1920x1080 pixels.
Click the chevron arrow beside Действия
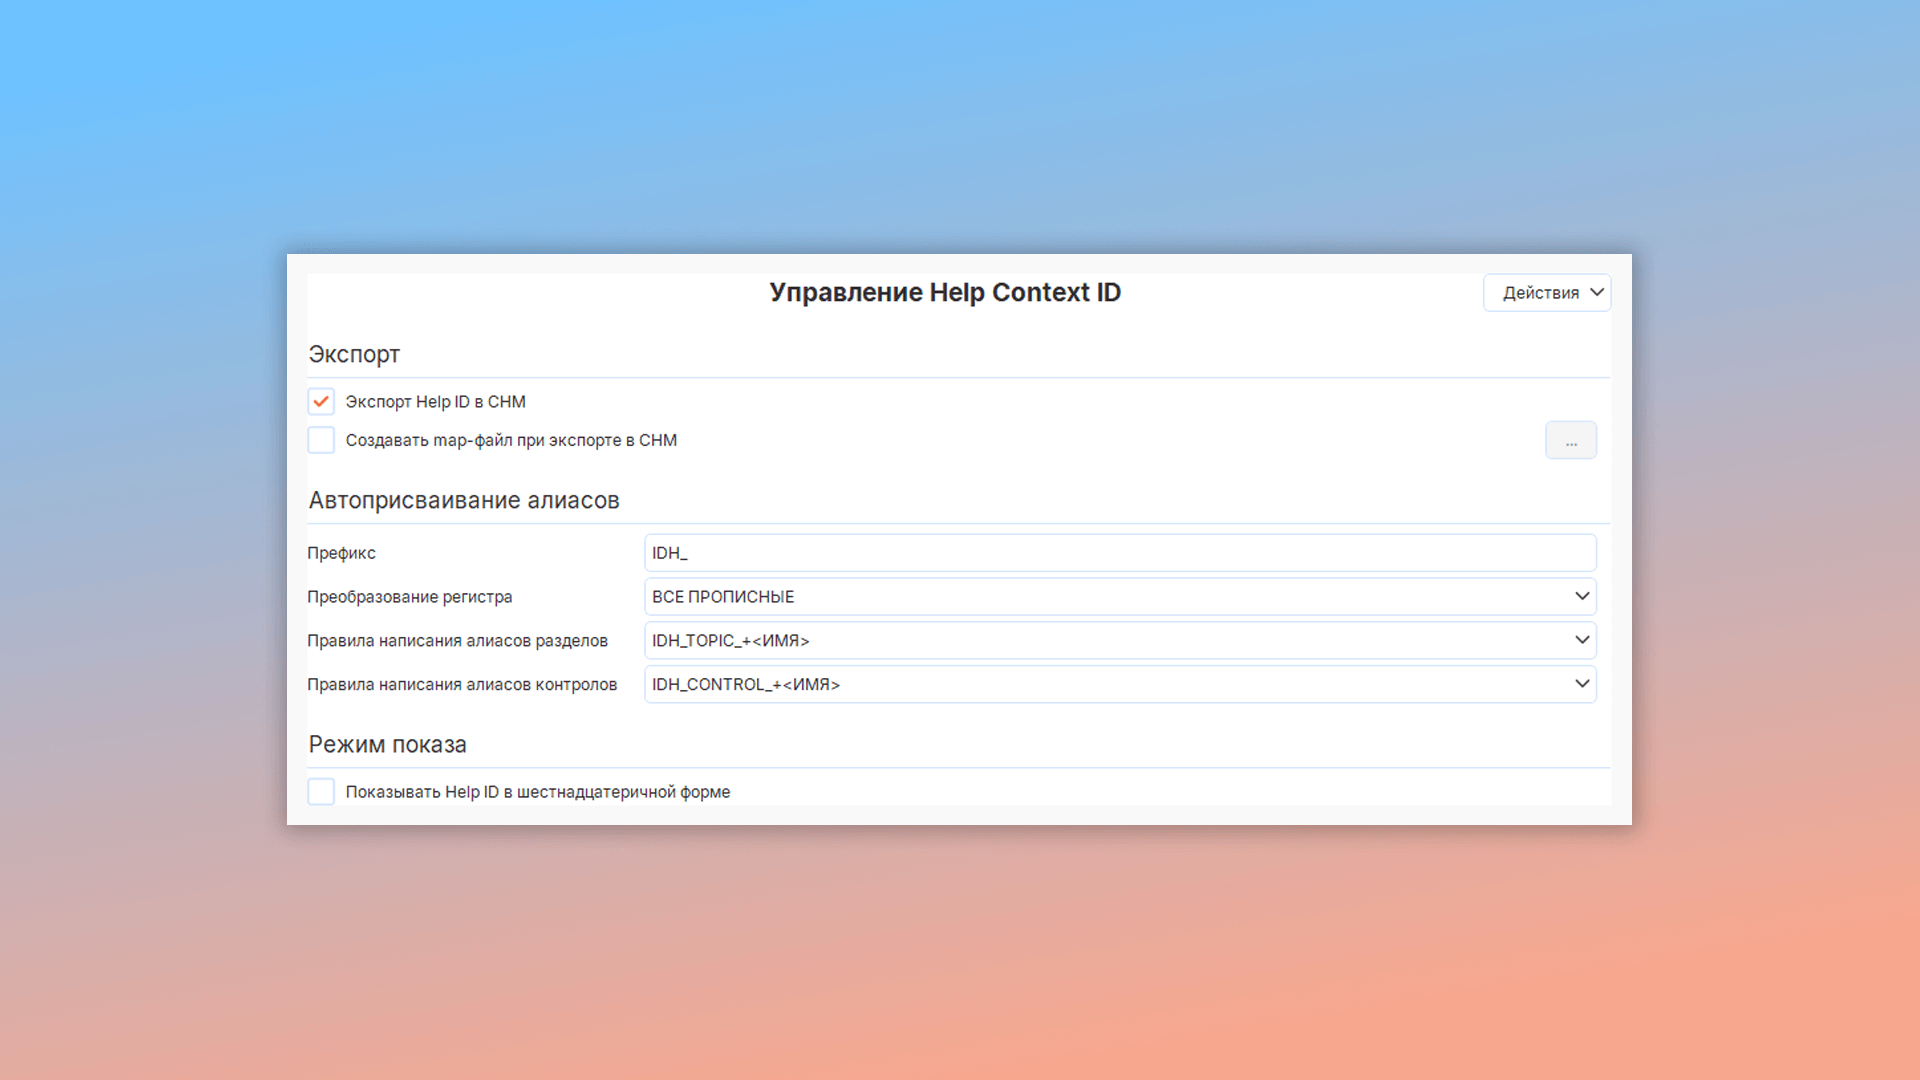(1597, 292)
